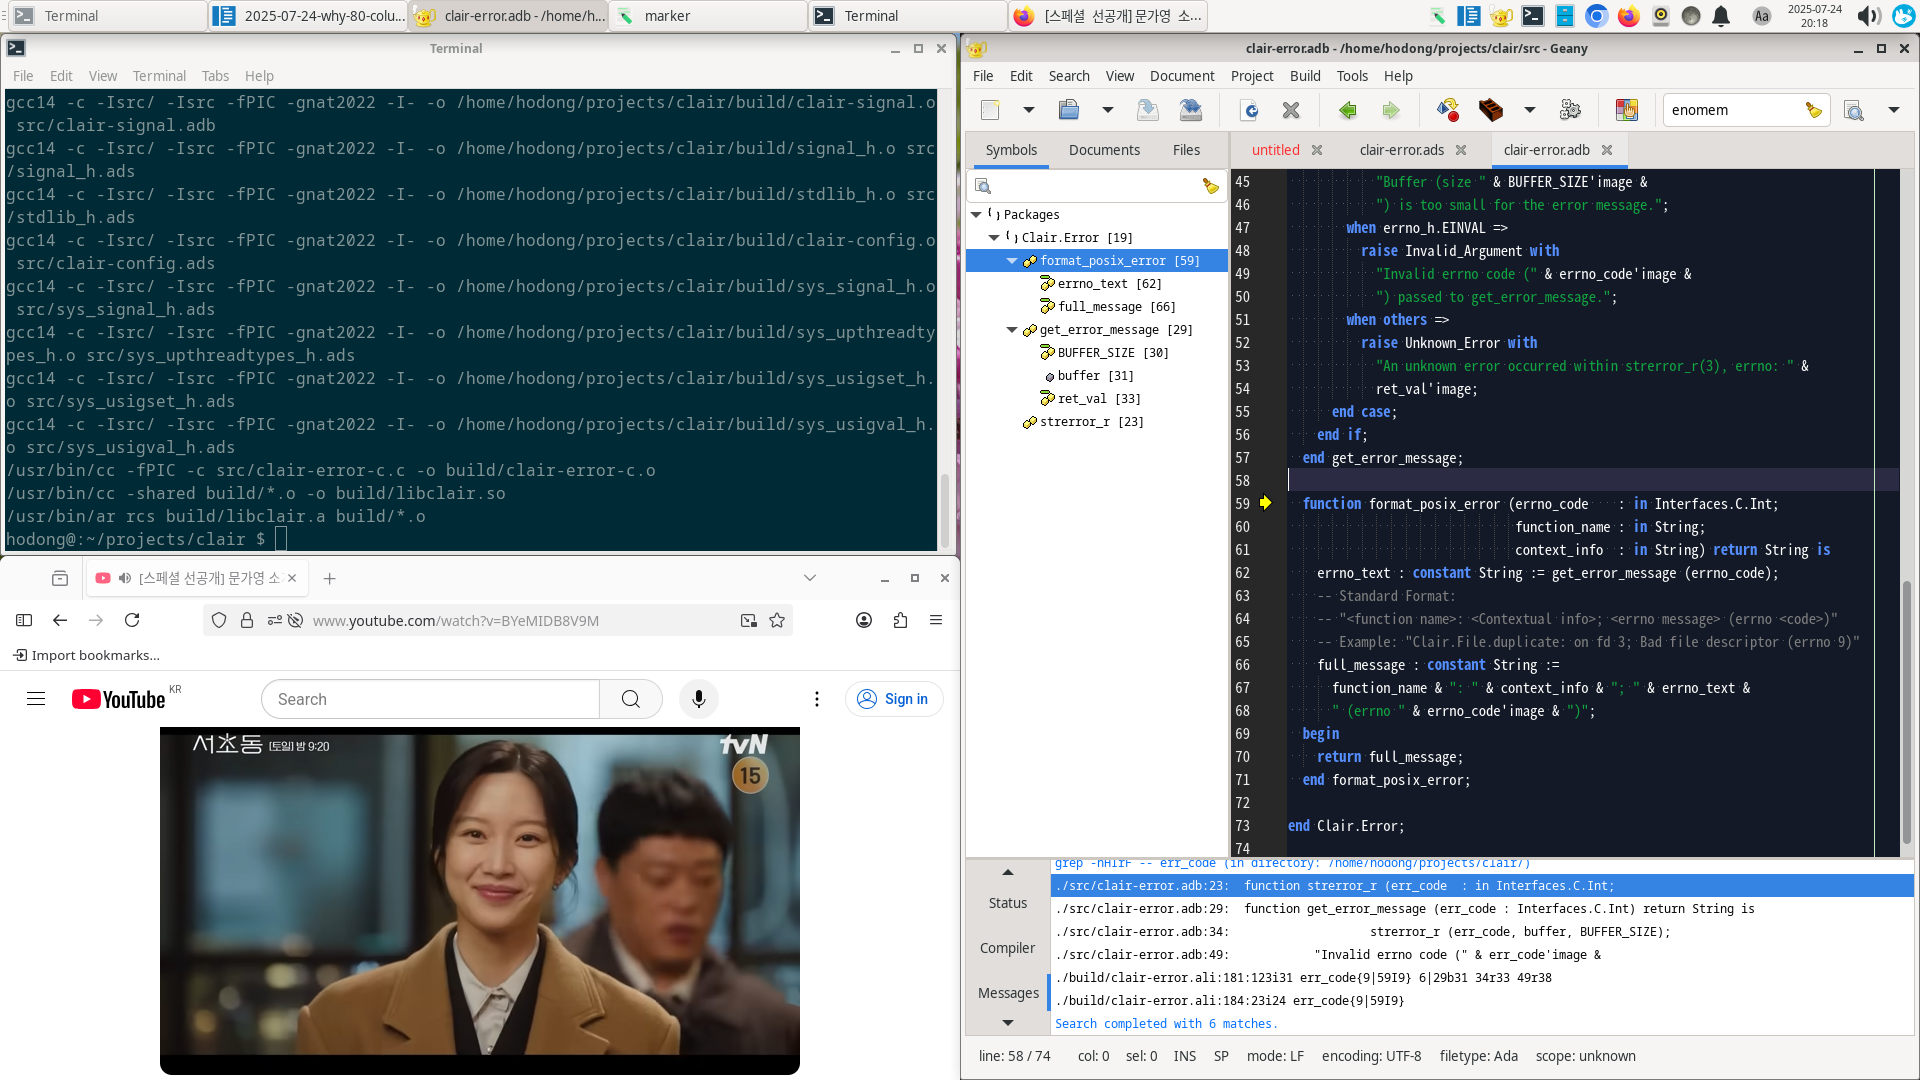Screen dimensions: 1920x1080
Task: Open new Firefox tab plus button
Action: [x=329, y=578]
